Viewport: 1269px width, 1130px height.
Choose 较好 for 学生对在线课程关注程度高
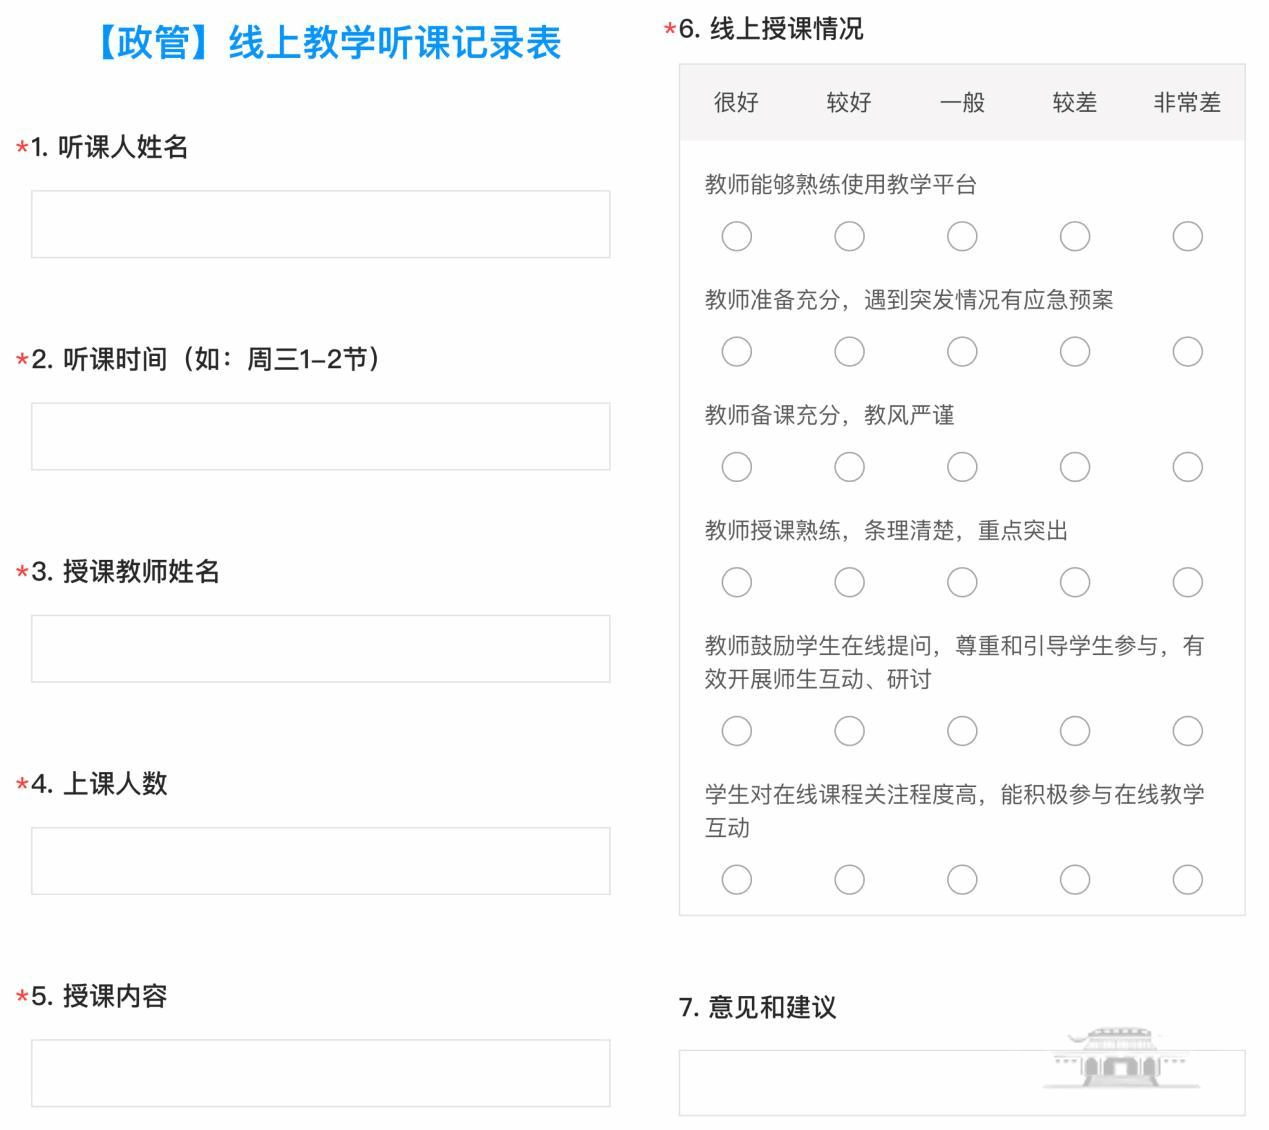(849, 880)
